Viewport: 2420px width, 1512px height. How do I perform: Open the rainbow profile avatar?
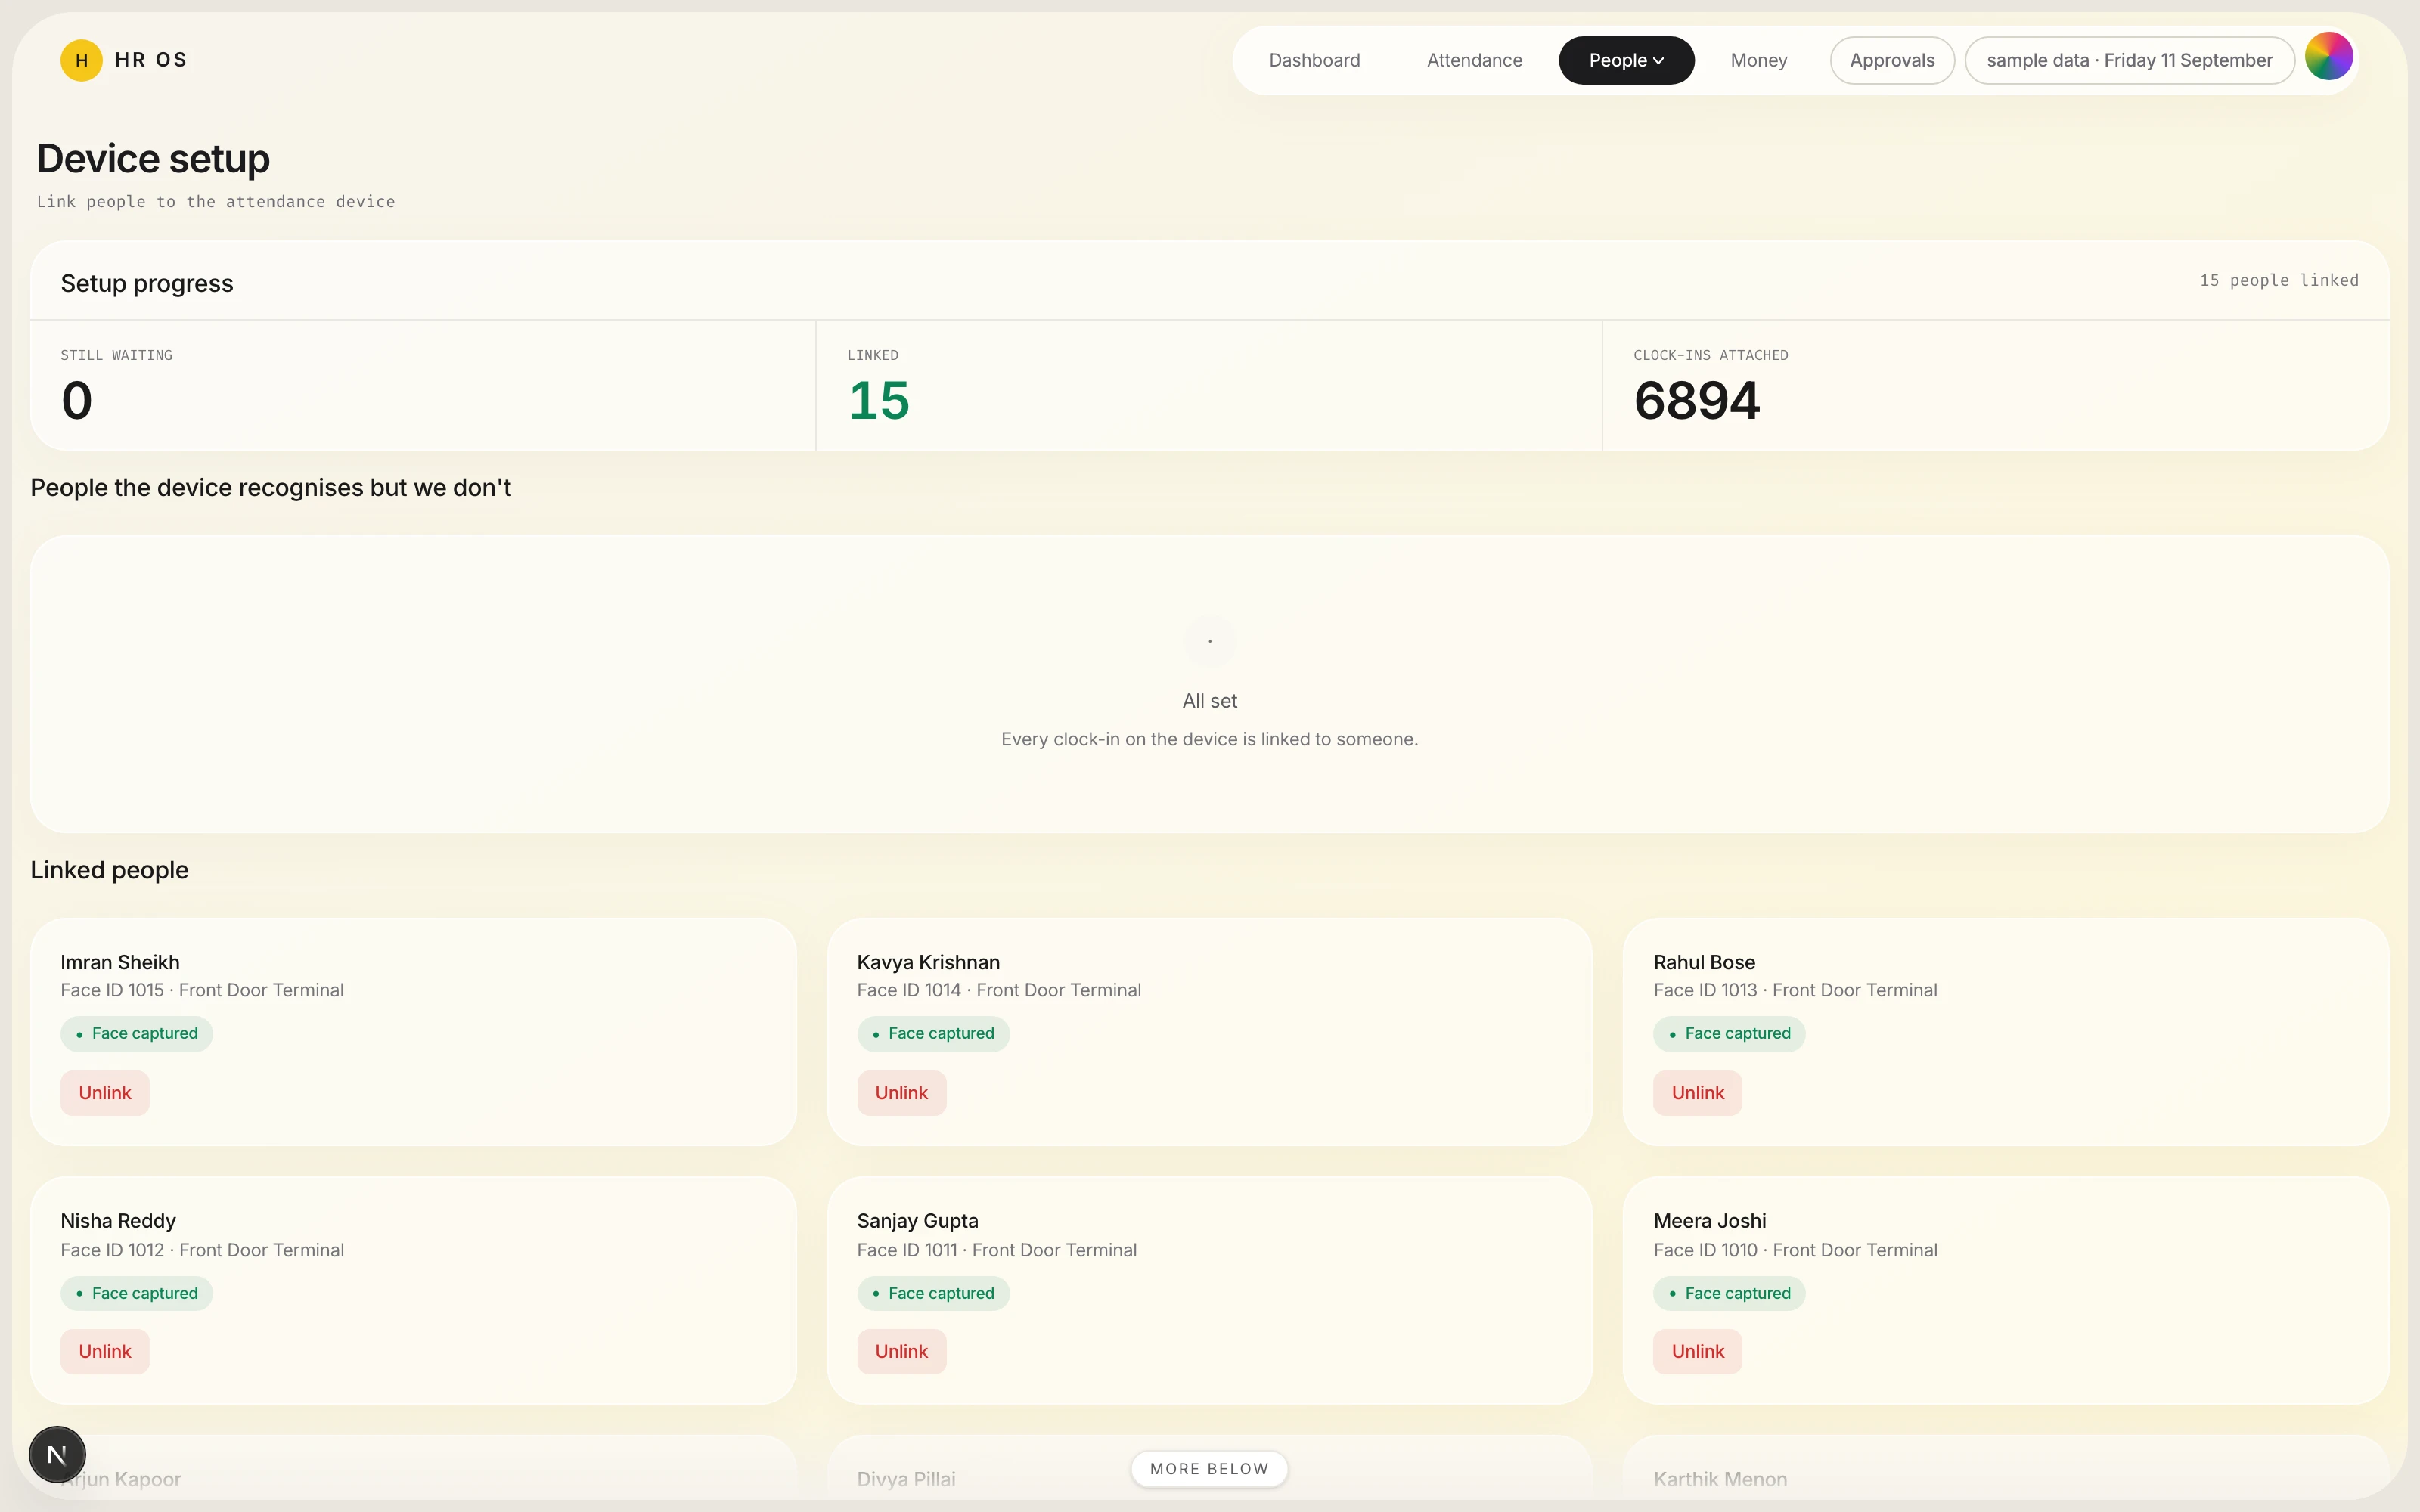click(x=2328, y=56)
